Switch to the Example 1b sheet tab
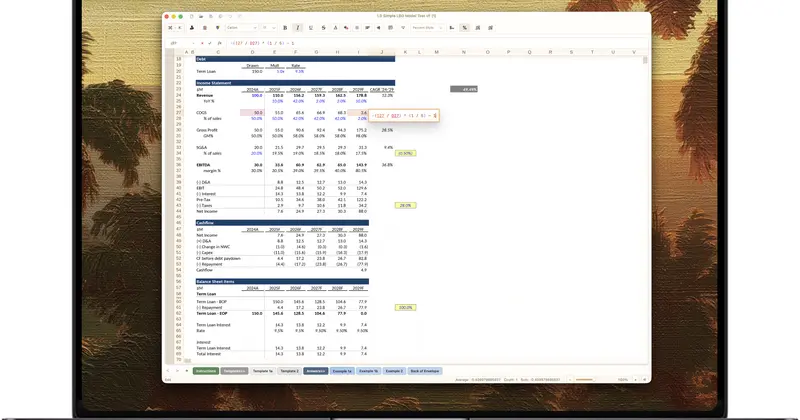Viewport: 800px width, 420px height. [368, 371]
